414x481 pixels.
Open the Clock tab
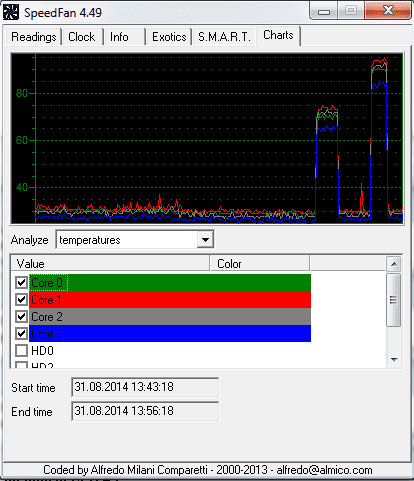tap(82, 37)
